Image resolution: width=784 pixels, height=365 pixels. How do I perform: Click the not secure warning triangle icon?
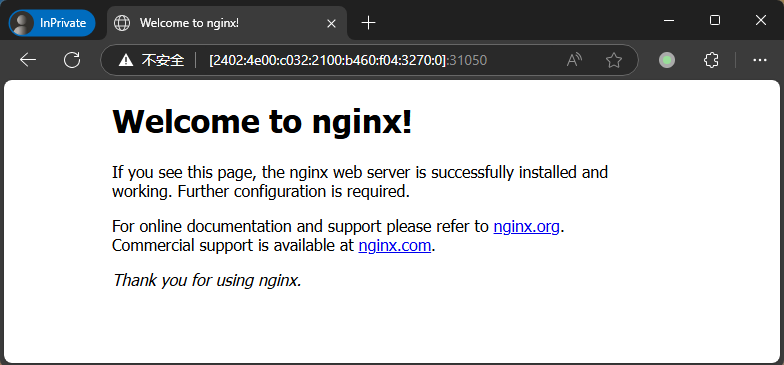click(x=126, y=60)
